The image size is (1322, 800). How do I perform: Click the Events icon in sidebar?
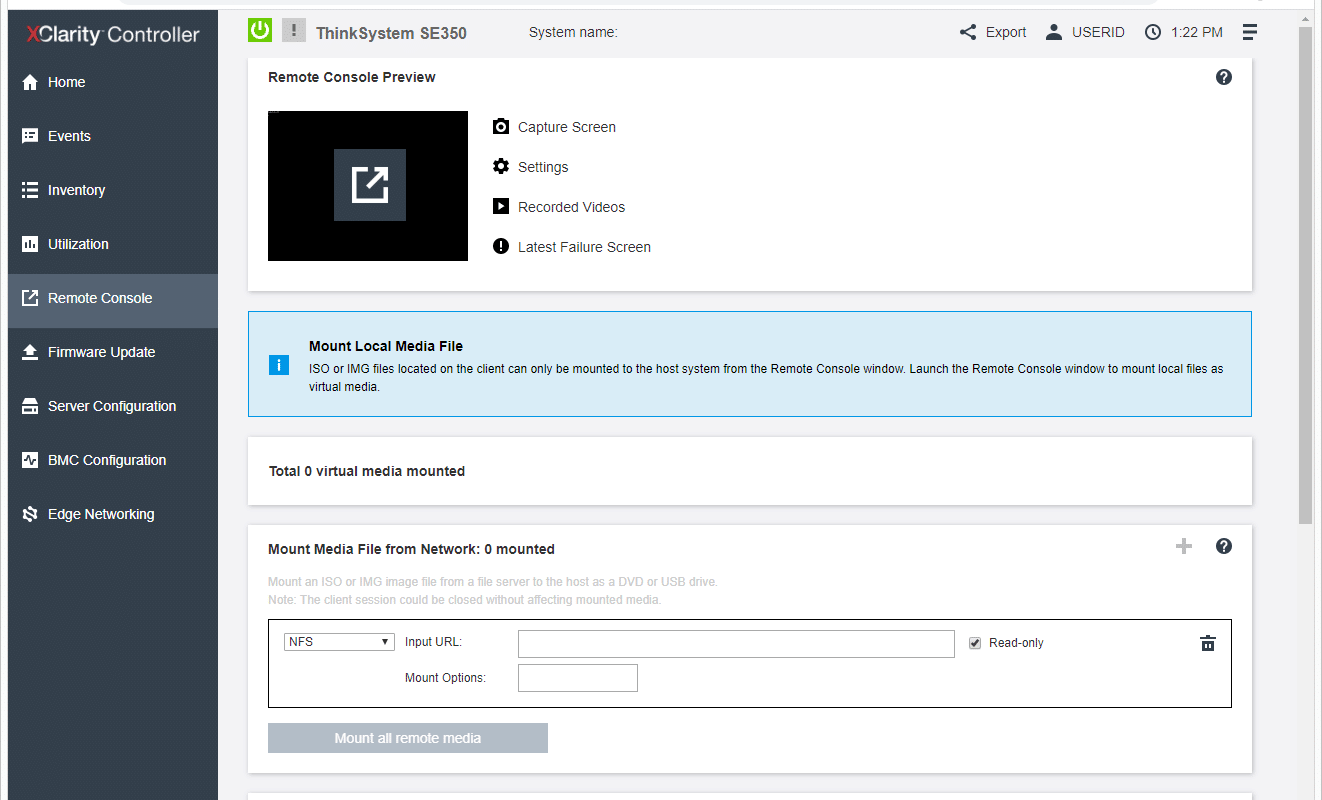coord(30,136)
